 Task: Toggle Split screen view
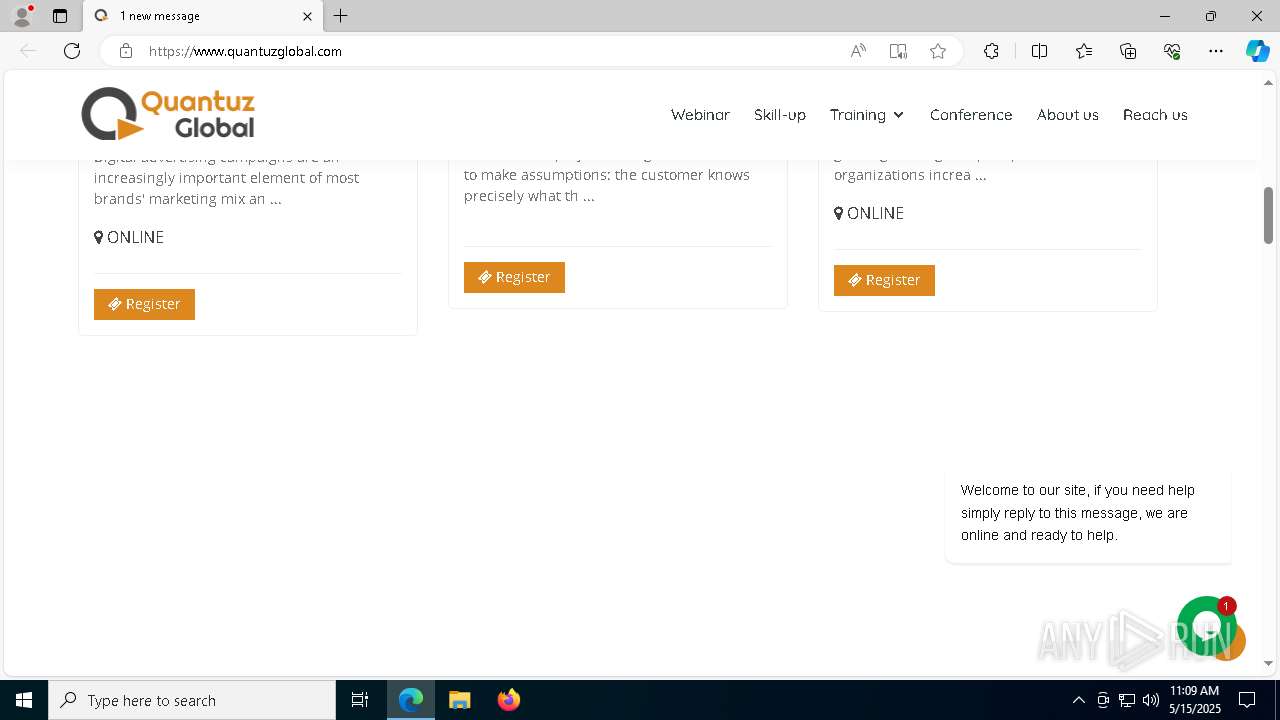pyautogui.click(x=1039, y=51)
